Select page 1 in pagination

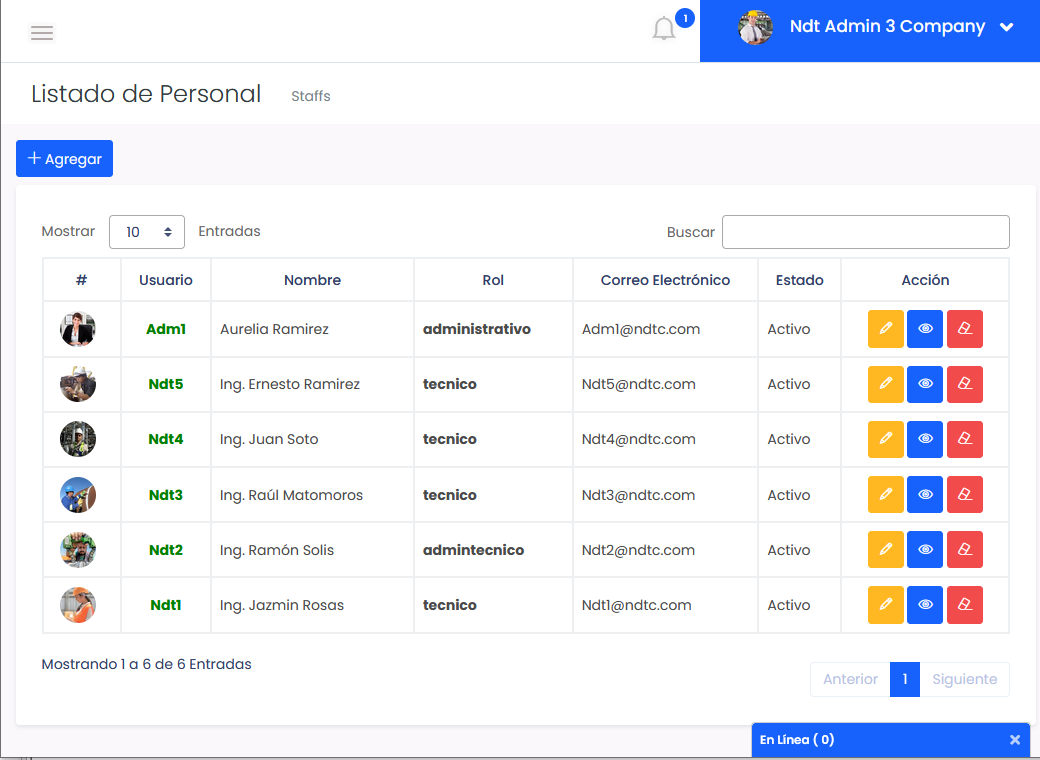coord(904,679)
